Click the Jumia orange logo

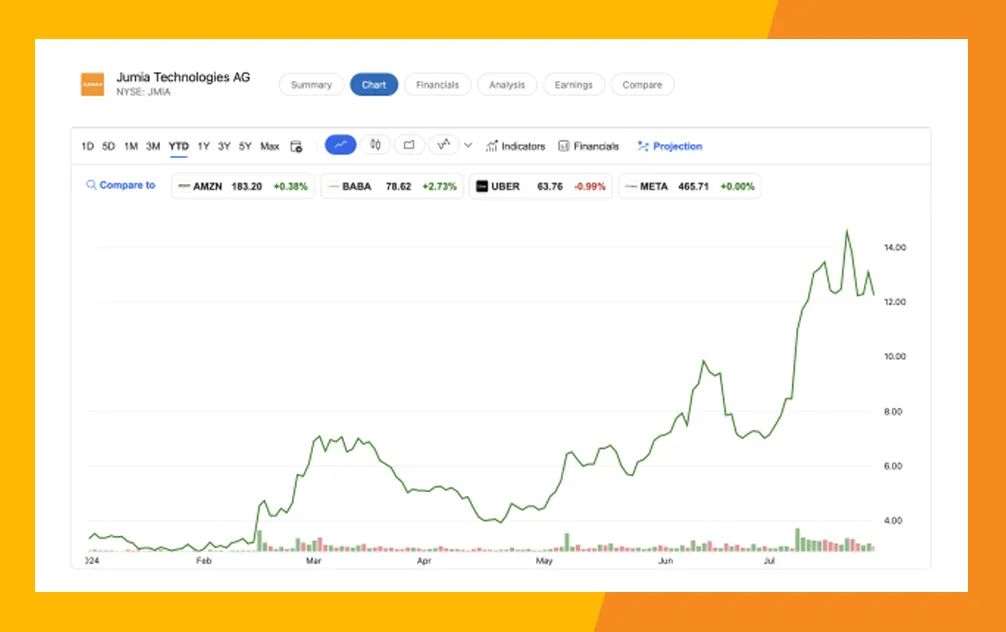pos(92,84)
